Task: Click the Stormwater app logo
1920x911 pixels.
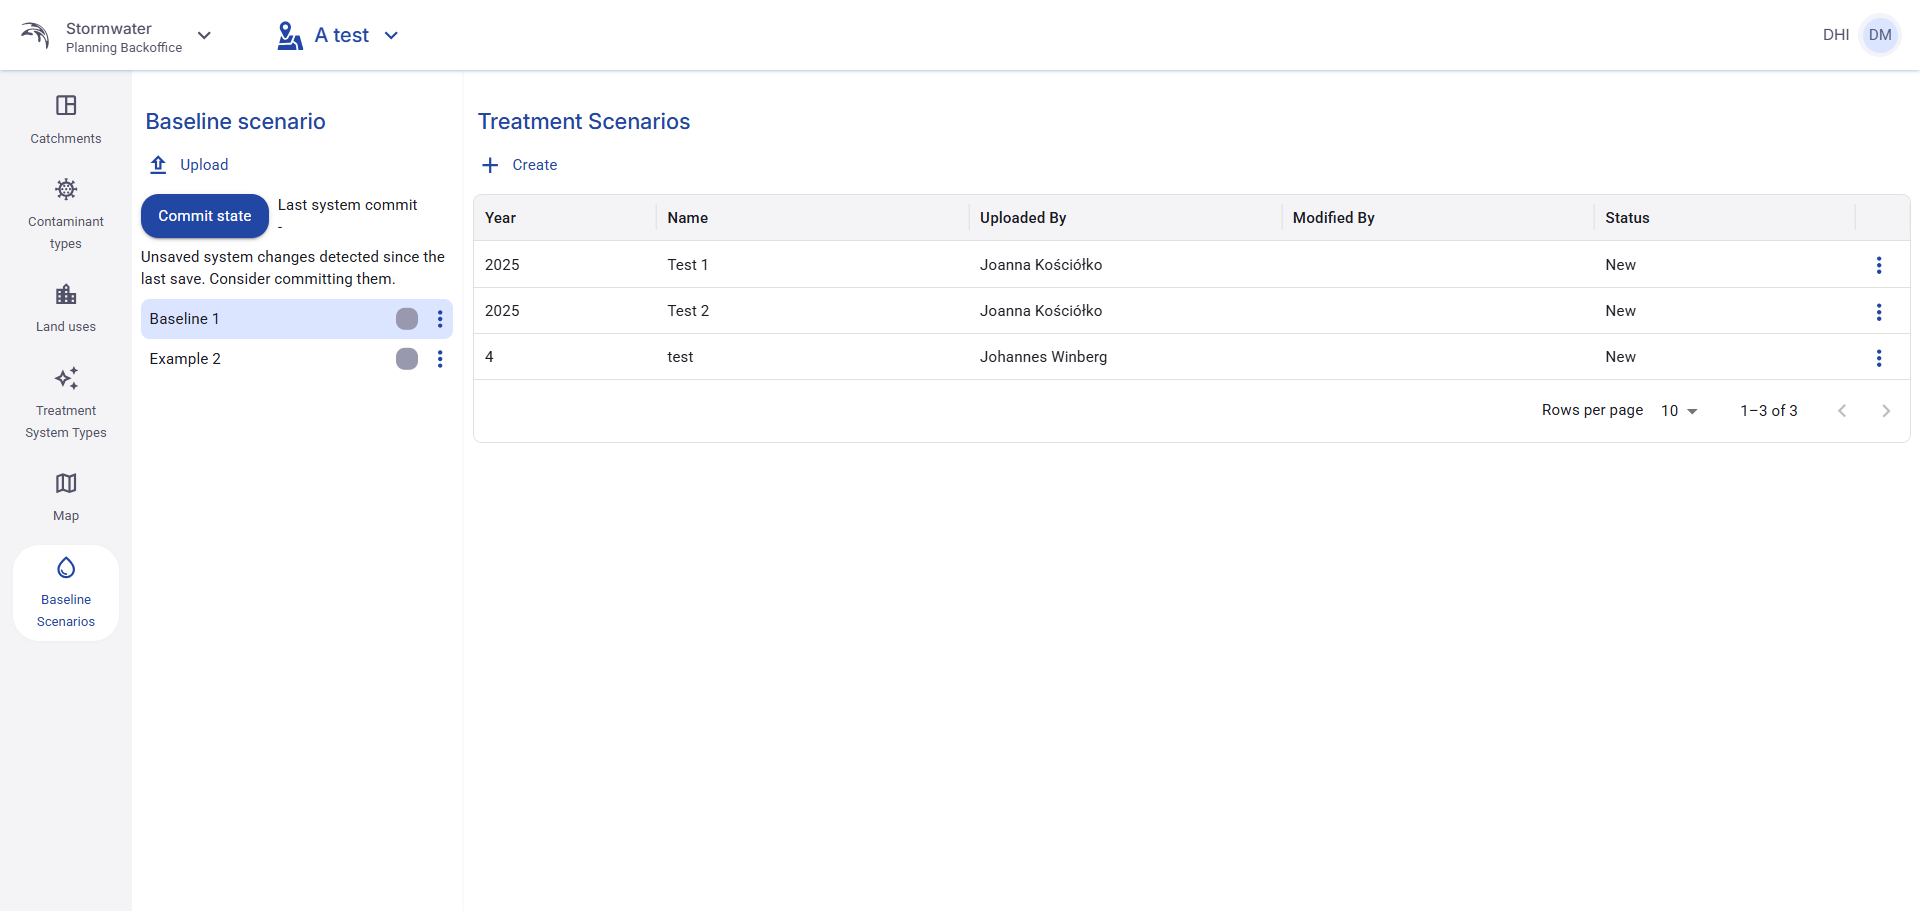Action: (x=35, y=36)
